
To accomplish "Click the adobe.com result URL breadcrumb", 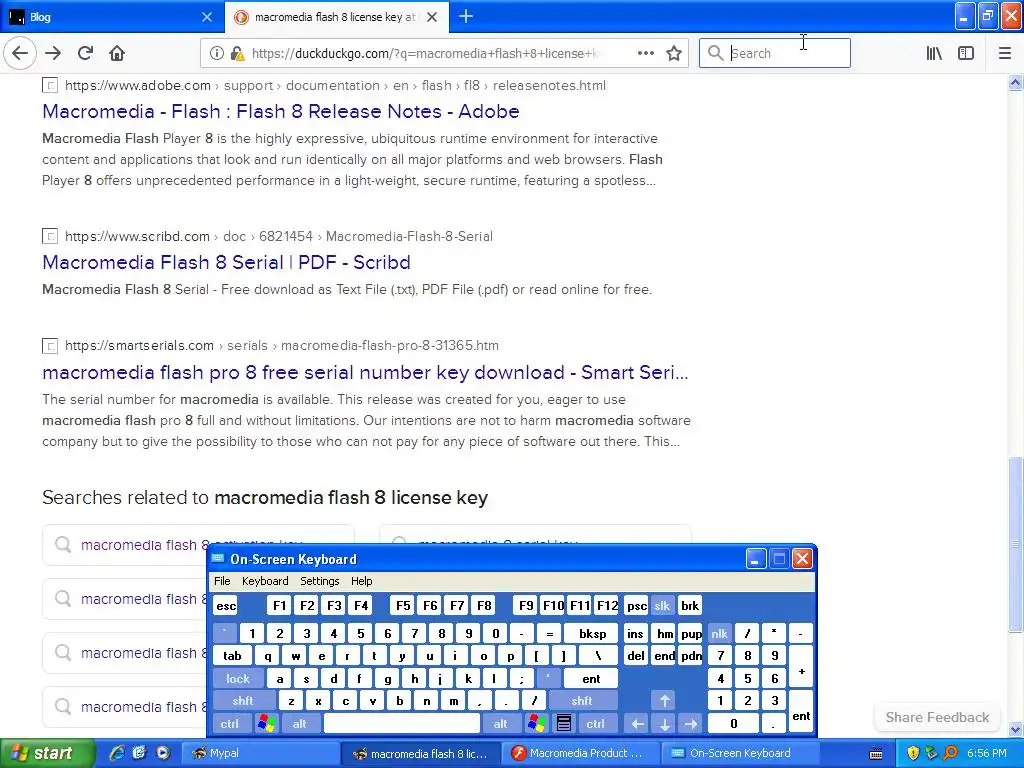I will point(335,86).
